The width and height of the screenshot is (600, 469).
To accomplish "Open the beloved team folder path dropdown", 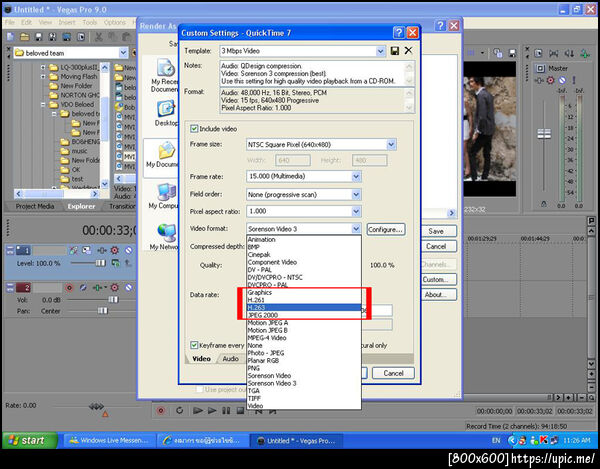I will 123,53.
